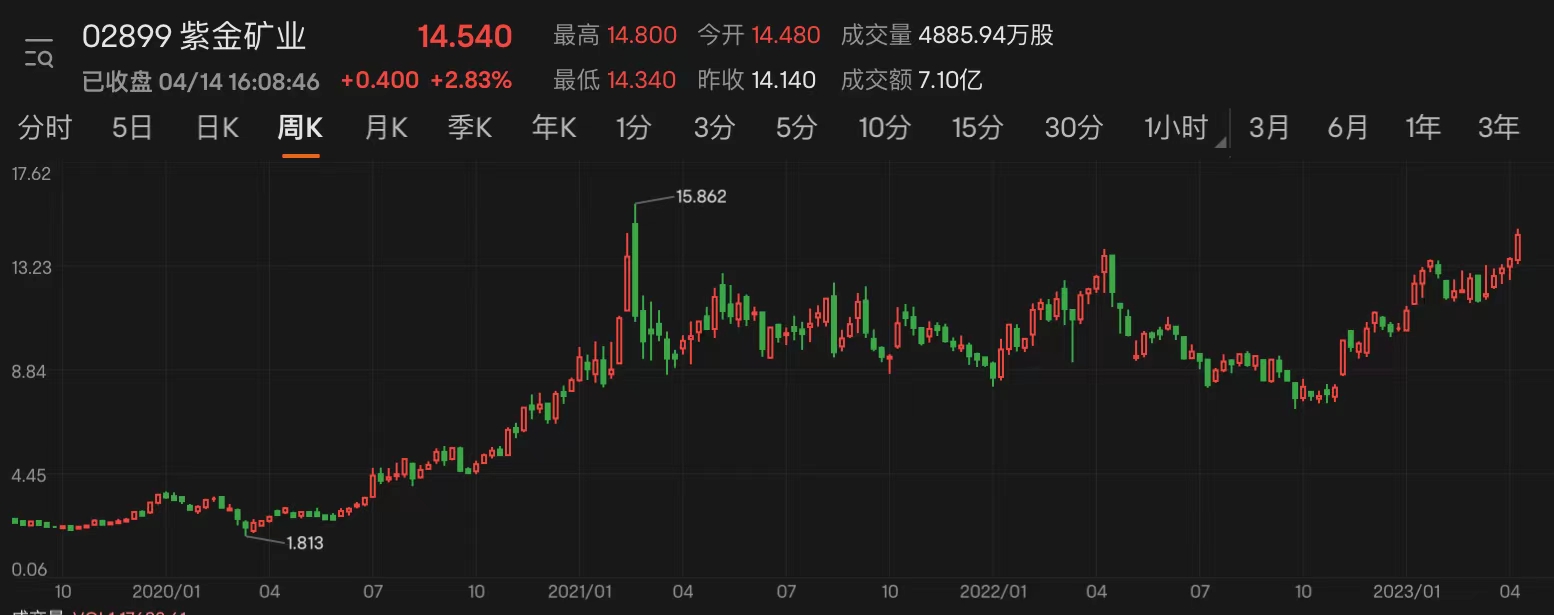
Task: Switch to the 分时 intraday tab
Action: [45, 127]
